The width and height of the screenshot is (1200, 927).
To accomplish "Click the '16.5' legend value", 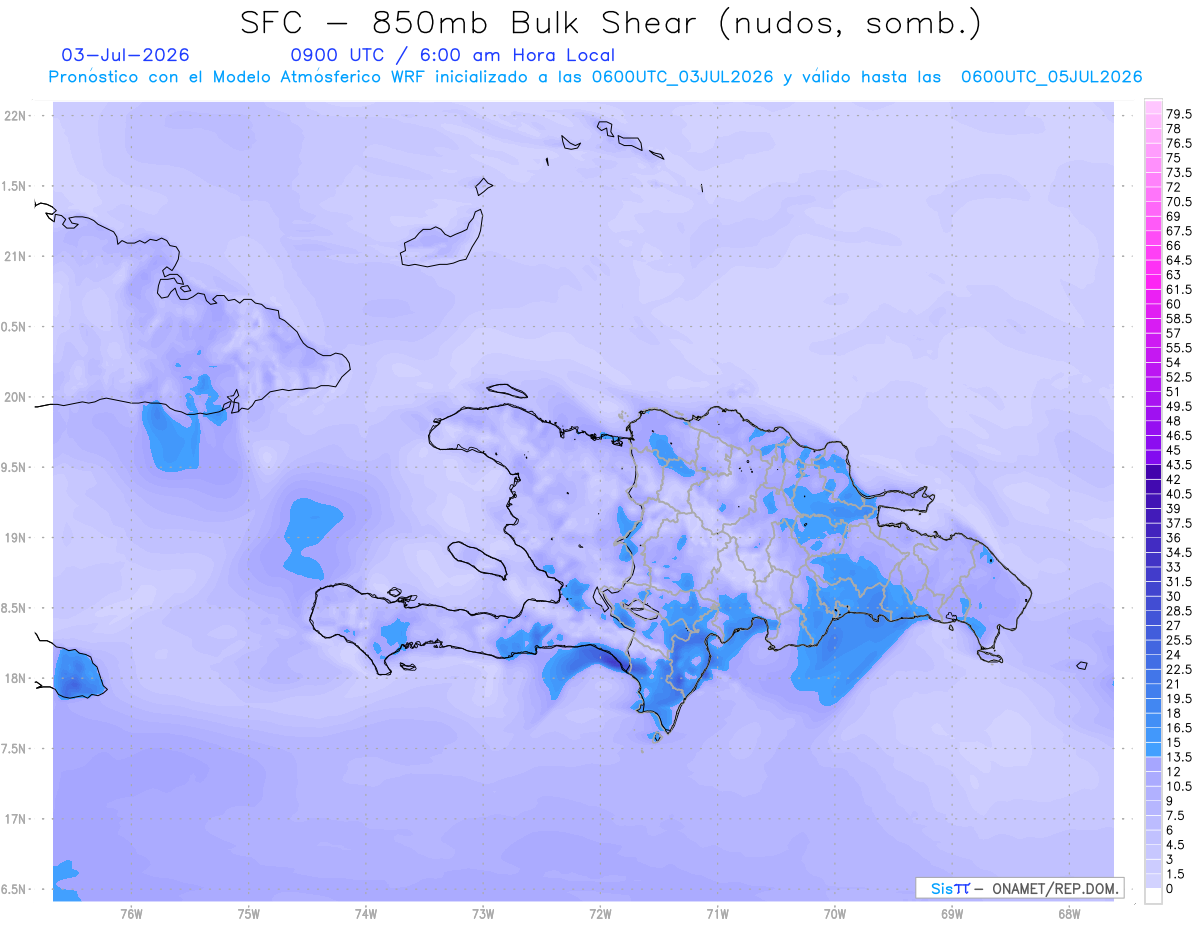I will coord(1179,728).
